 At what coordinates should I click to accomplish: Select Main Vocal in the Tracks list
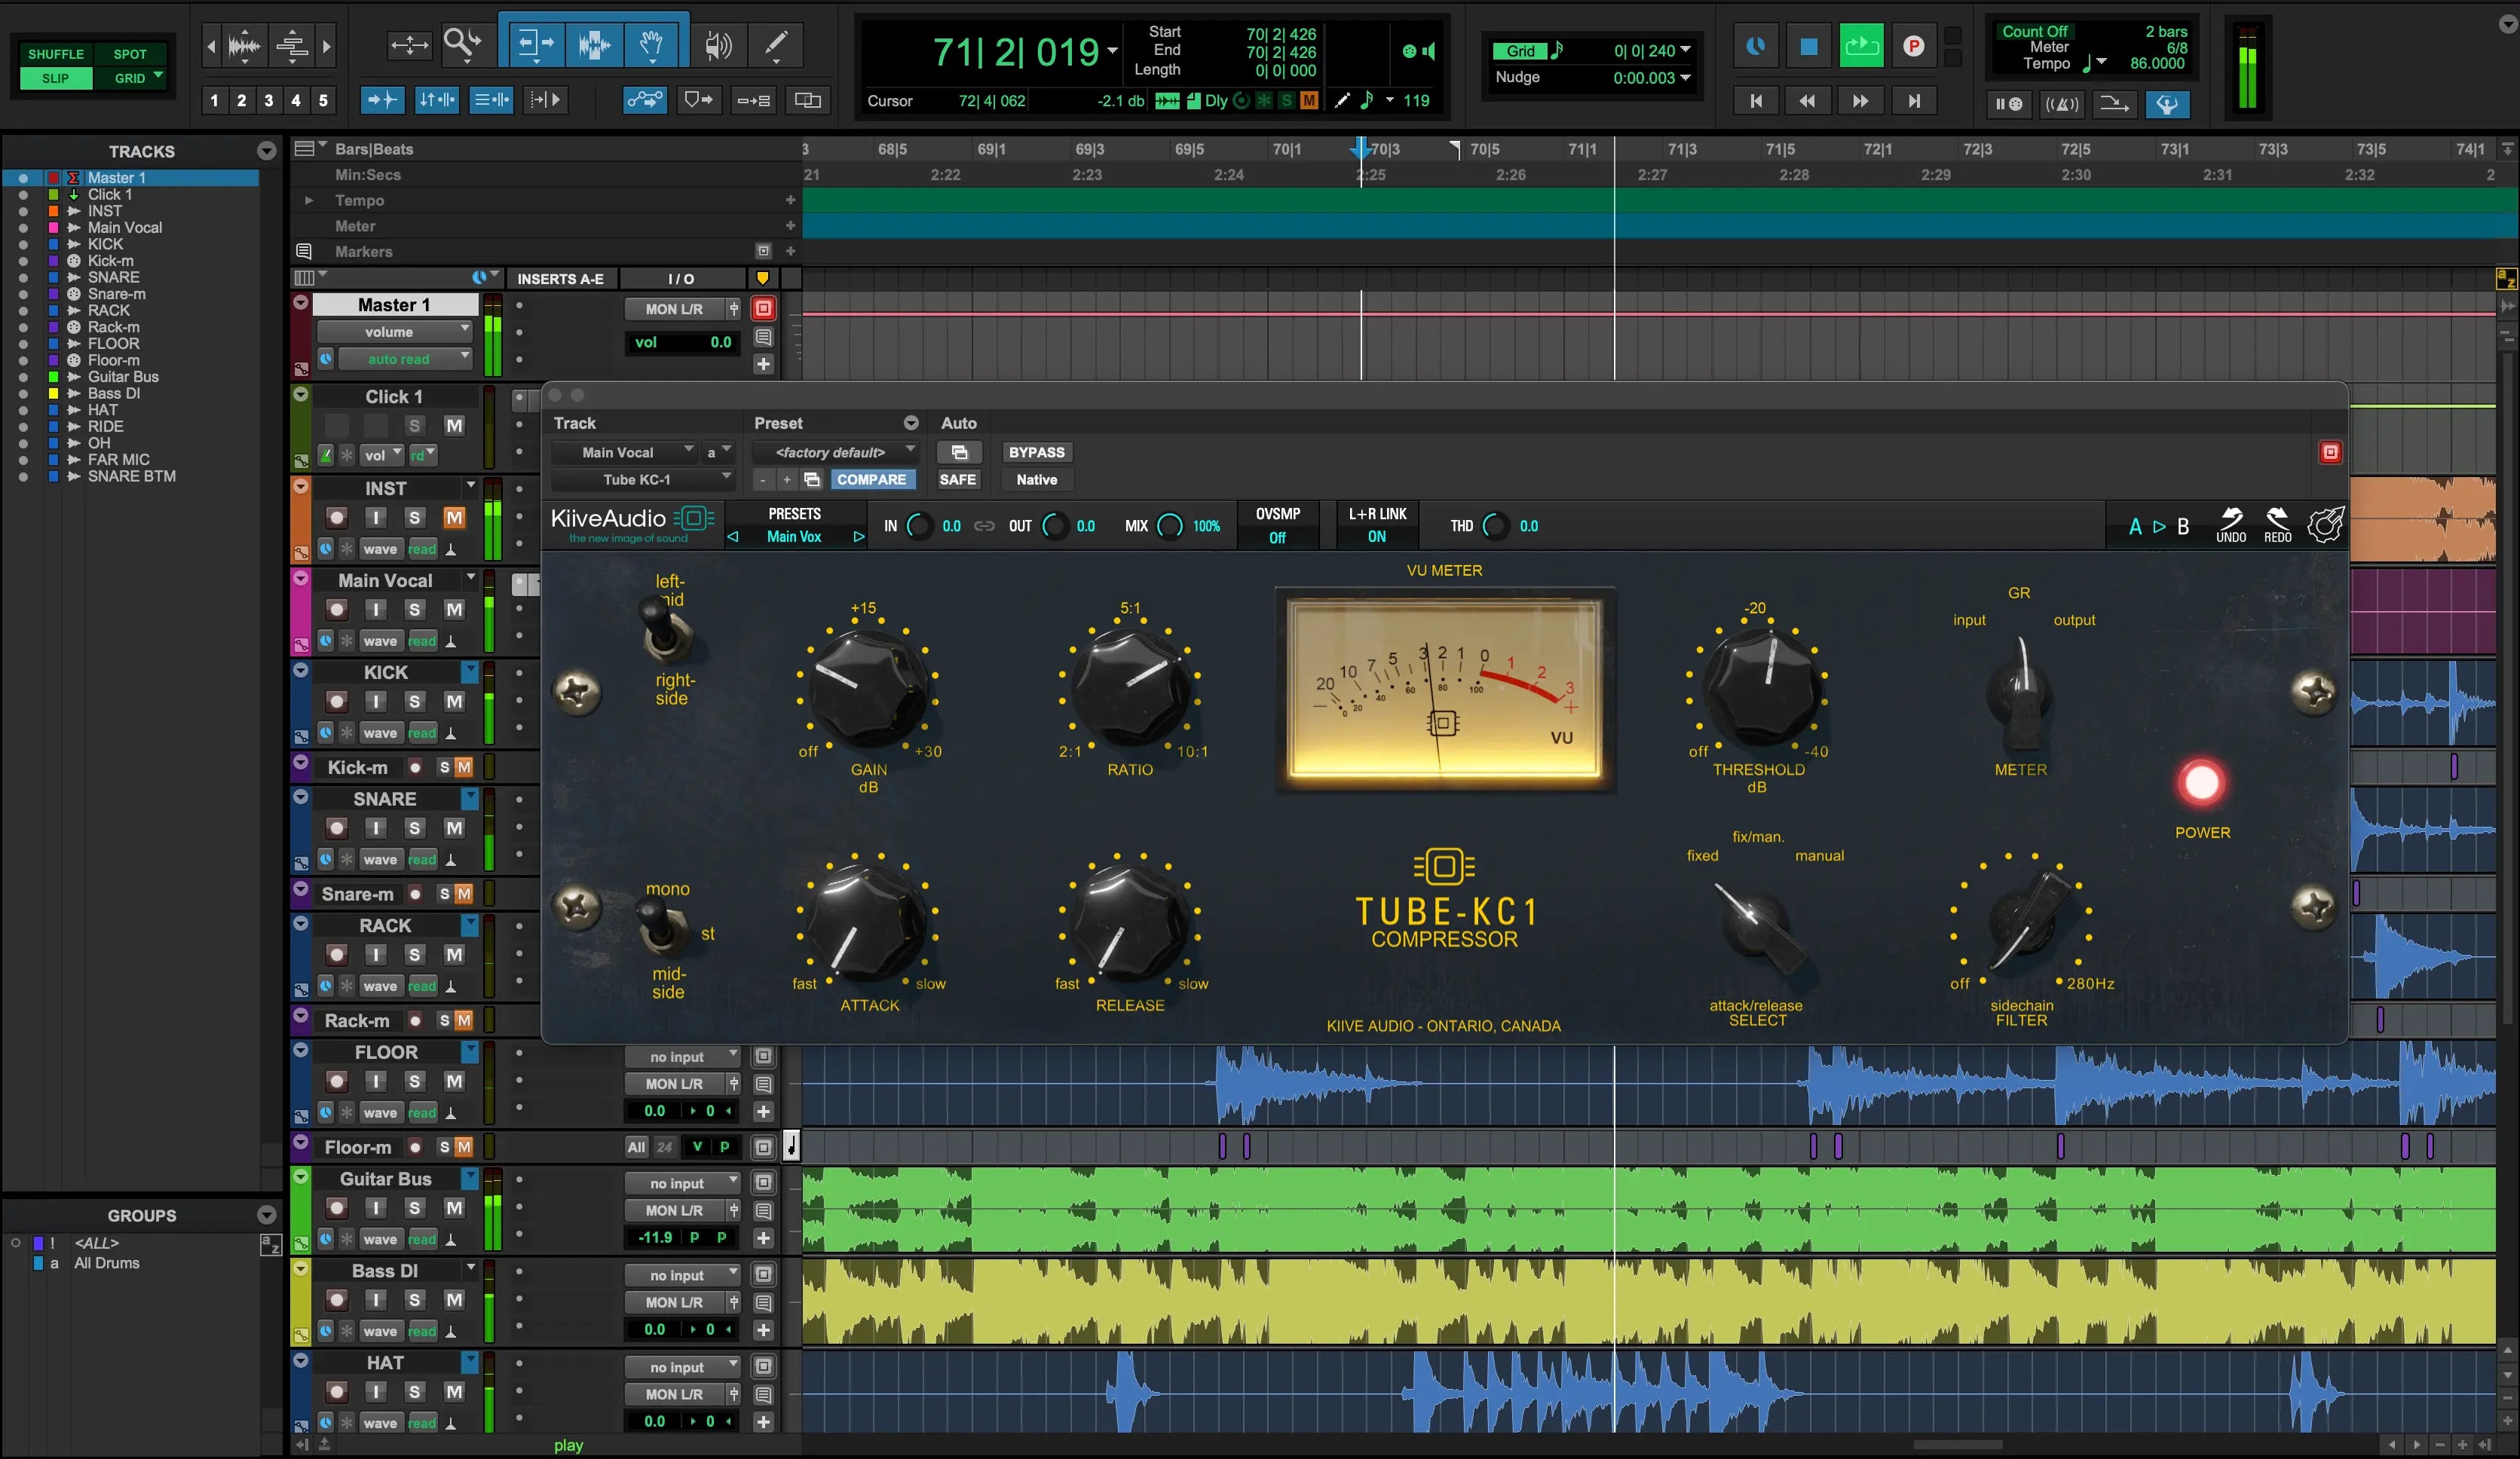[x=124, y=227]
